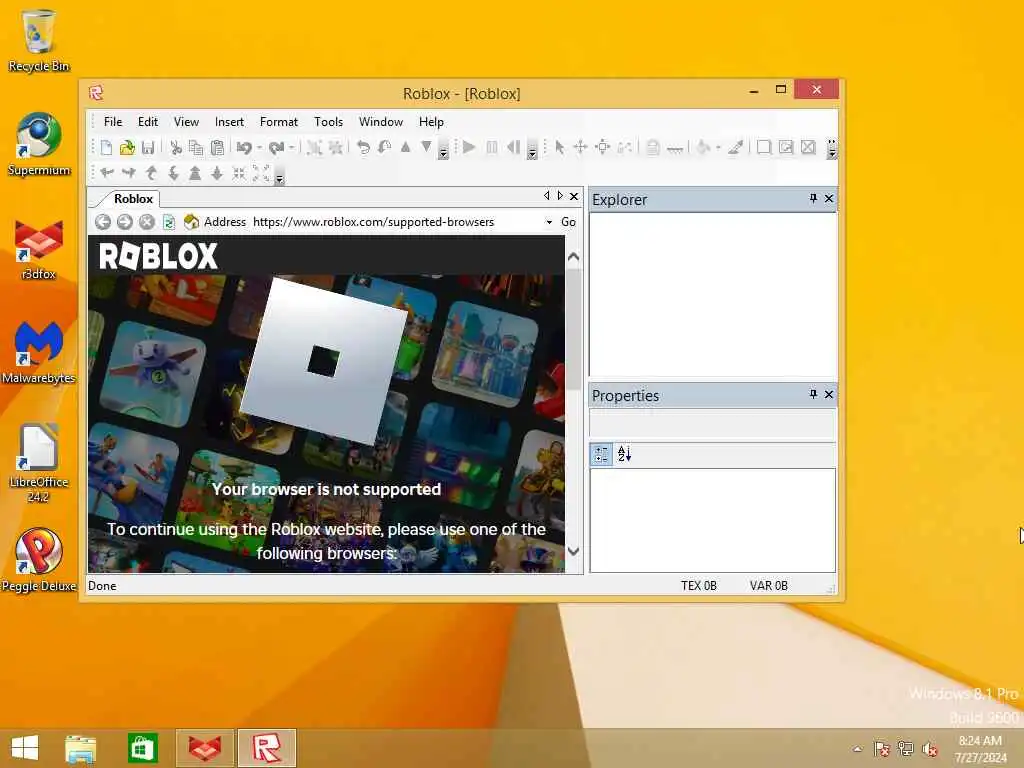1024x768 pixels.
Task: Click the New document toolbar icon
Action: pos(106,148)
